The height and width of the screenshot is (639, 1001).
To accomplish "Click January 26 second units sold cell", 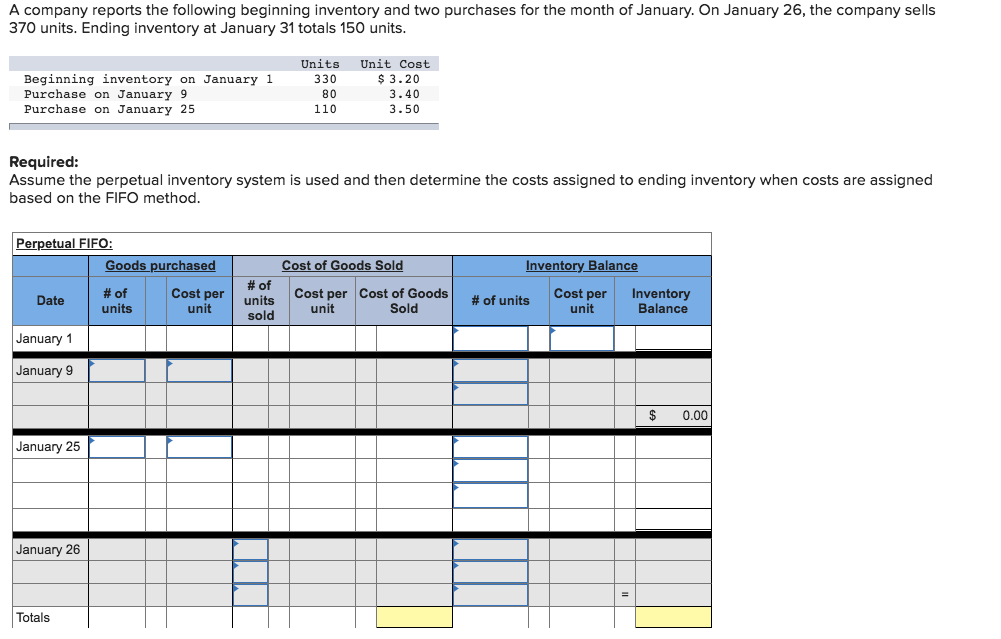I will [x=250, y=572].
